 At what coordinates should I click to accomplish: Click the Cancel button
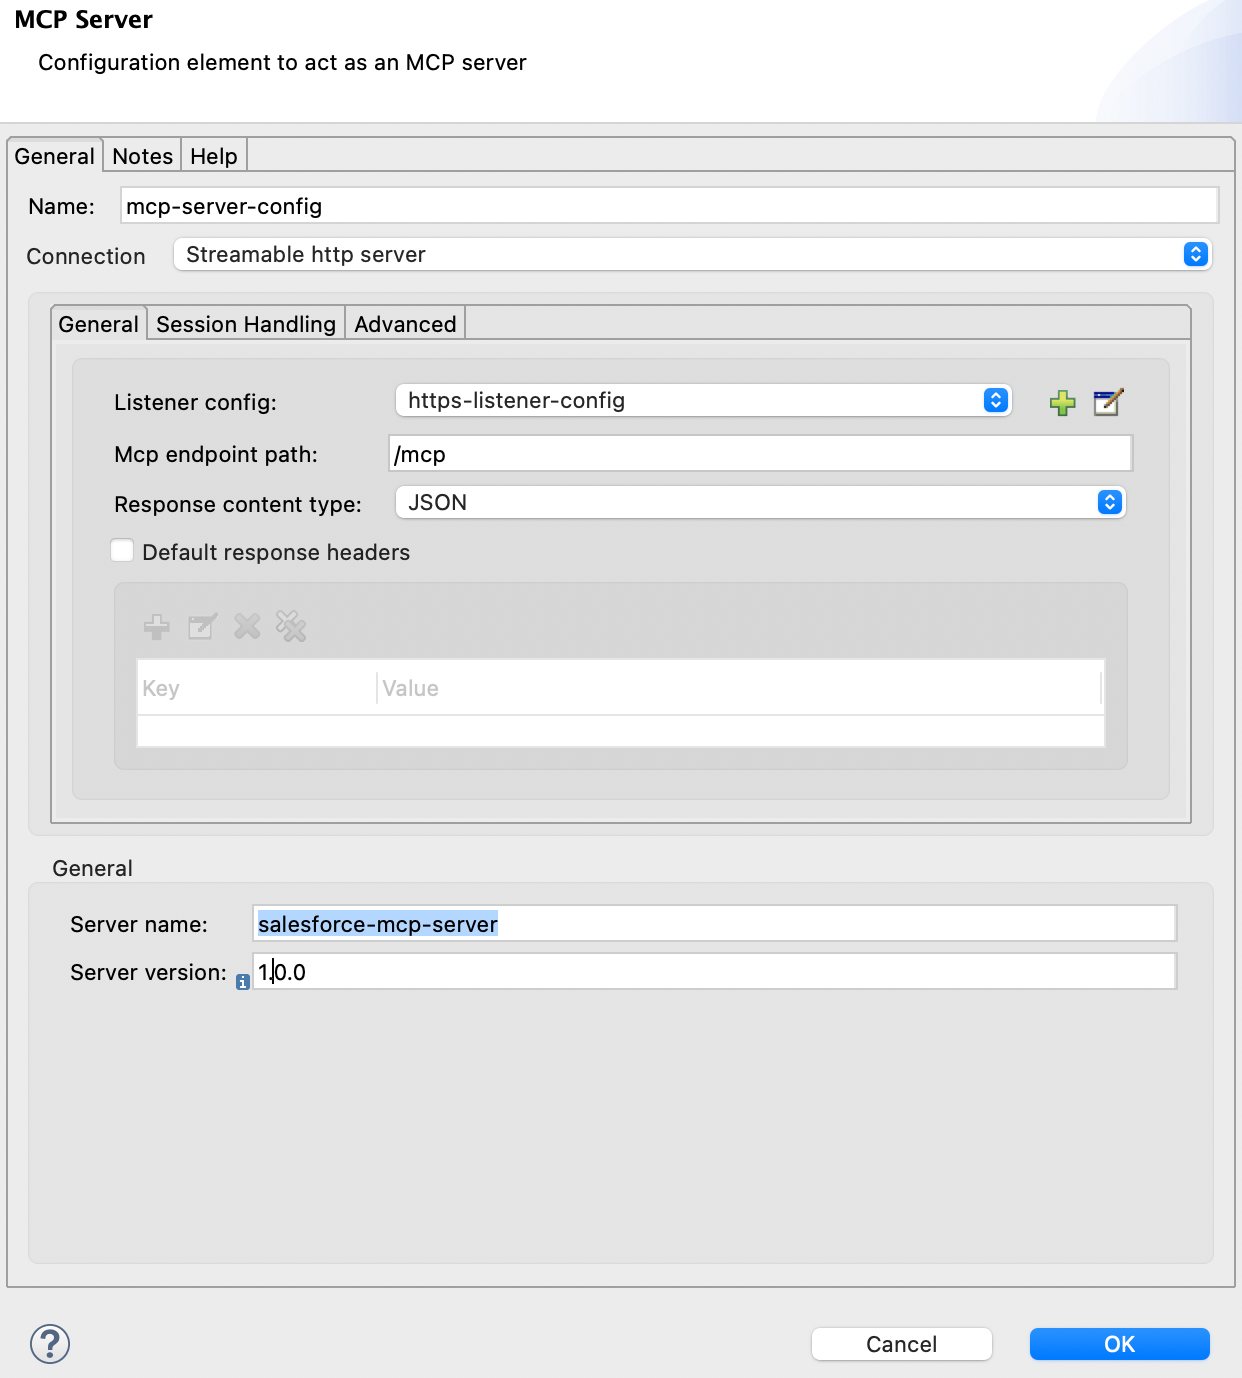900,1344
